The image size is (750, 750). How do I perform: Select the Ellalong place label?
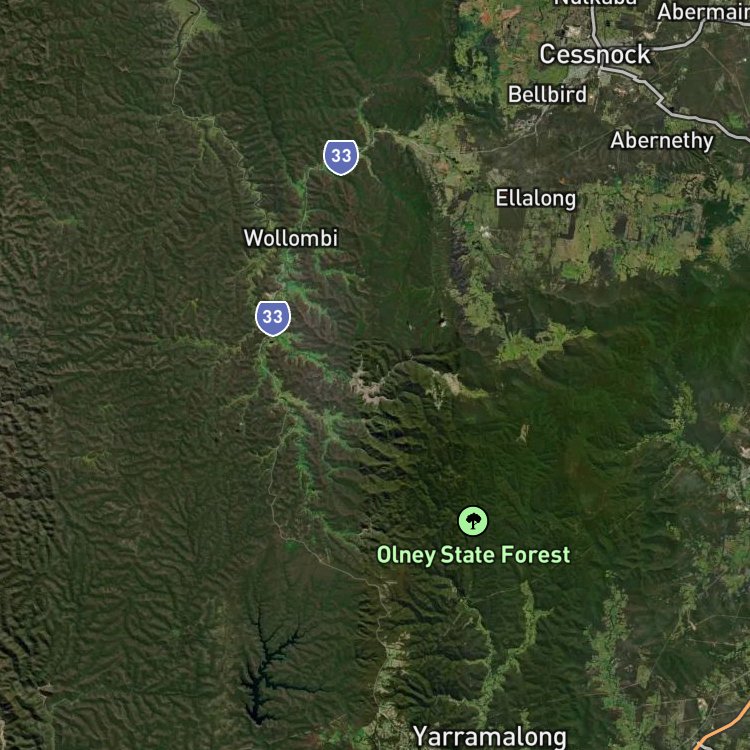coord(536,198)
